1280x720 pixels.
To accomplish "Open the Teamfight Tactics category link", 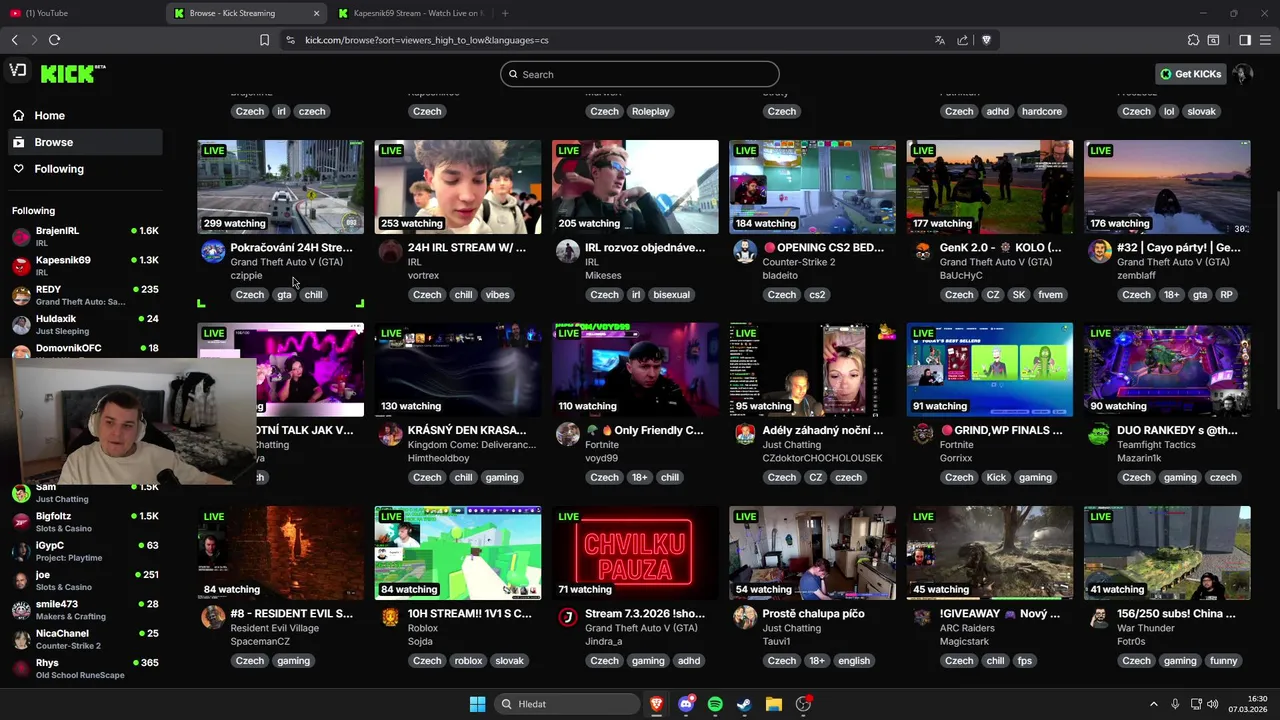I will pos(1158,445).
